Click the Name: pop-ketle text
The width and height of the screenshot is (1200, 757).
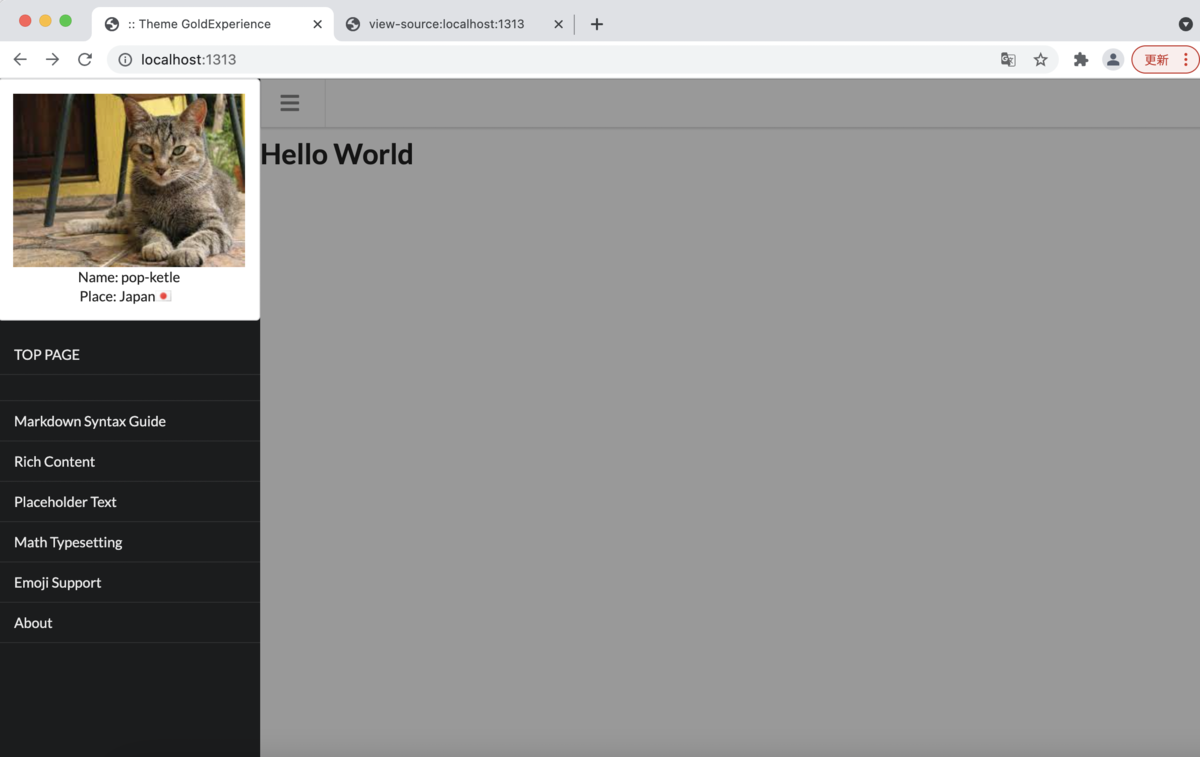[129, 277]
